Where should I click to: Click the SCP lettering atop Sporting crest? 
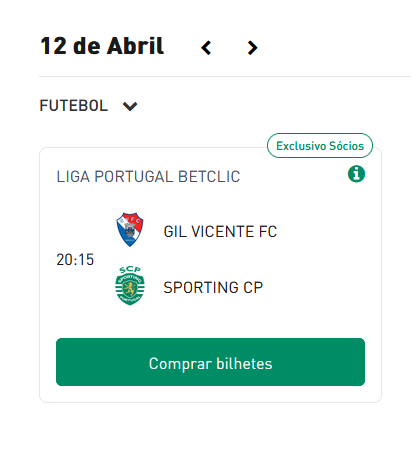click(x=130, y=269)
